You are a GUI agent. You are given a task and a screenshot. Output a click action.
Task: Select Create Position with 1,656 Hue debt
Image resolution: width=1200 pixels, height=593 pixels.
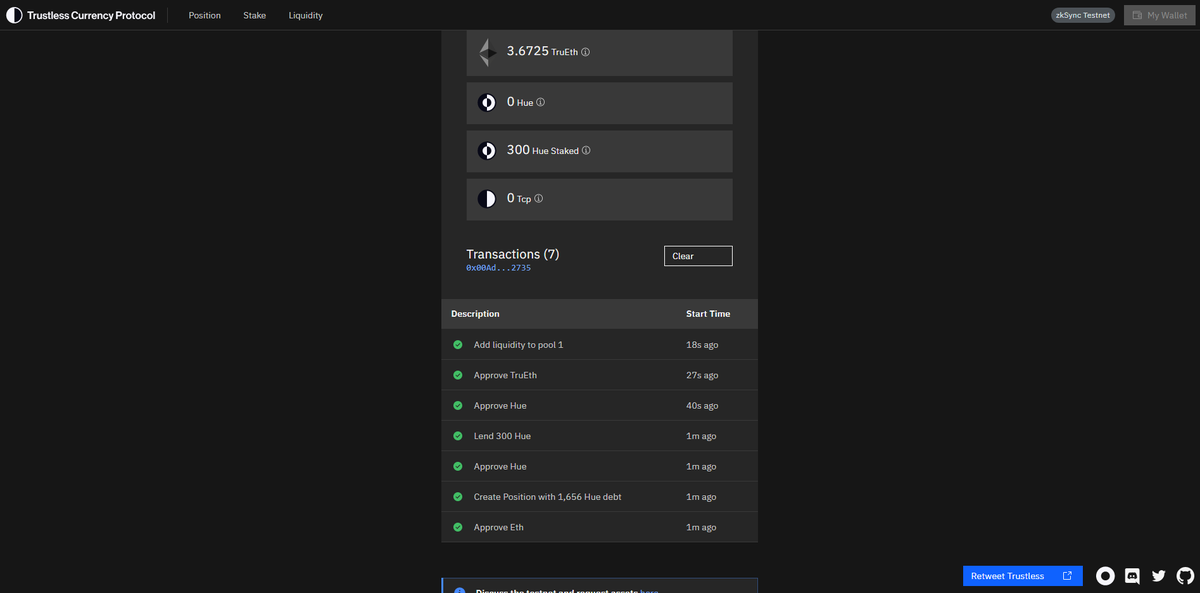[x=548, y=497]
